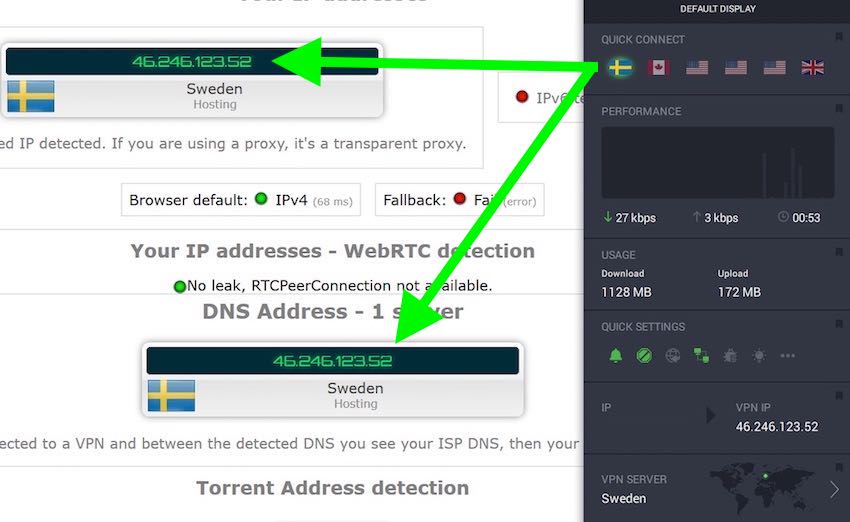Open the debug bug icon in Quick Settings

(730, 356)
